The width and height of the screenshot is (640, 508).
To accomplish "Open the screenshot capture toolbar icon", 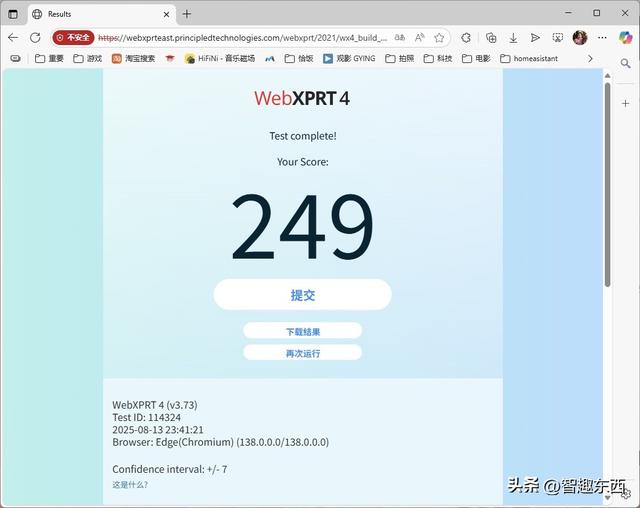I will (557, 38).
